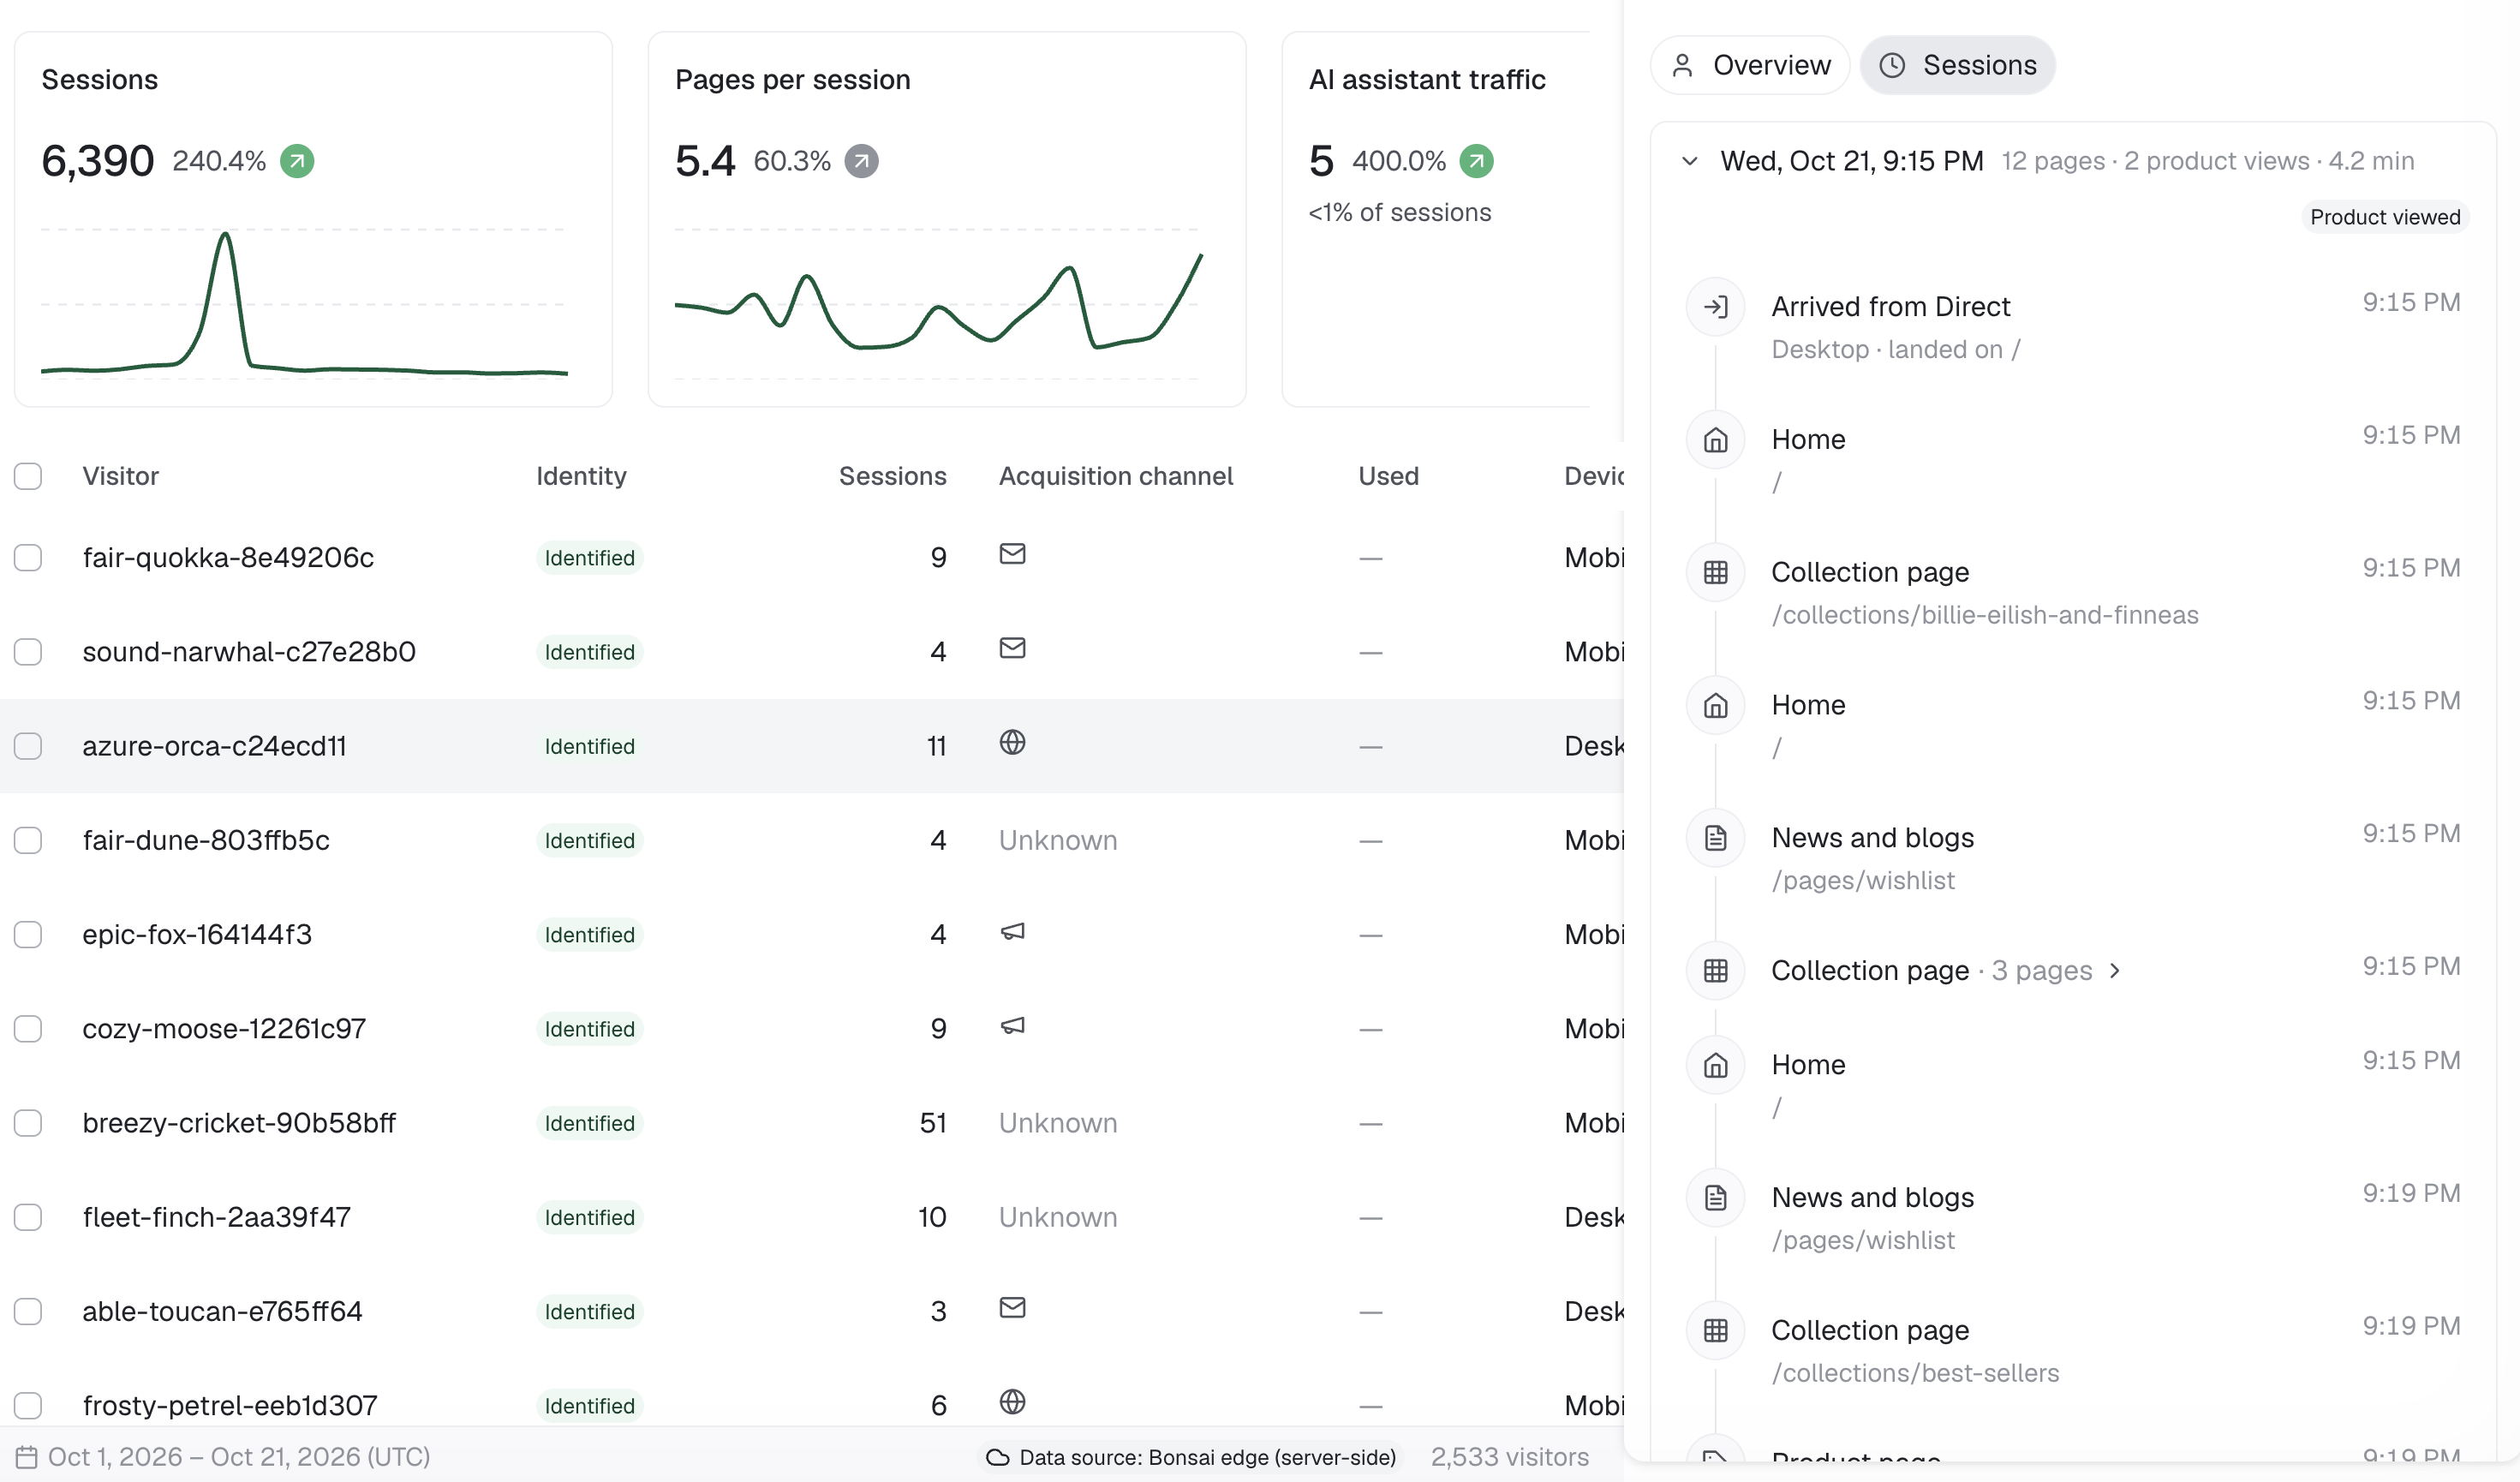Click the Arrived from Direct entry icon
The image size is (2520, 1482).
[1715, 307]
